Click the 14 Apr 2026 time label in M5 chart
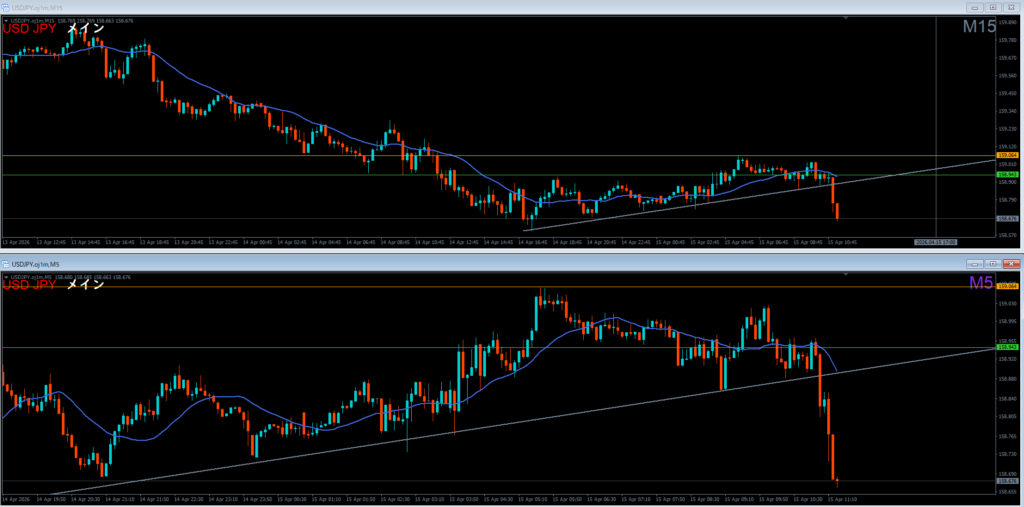The height and width of the screenshot is (507, 1024). point(15,499)
